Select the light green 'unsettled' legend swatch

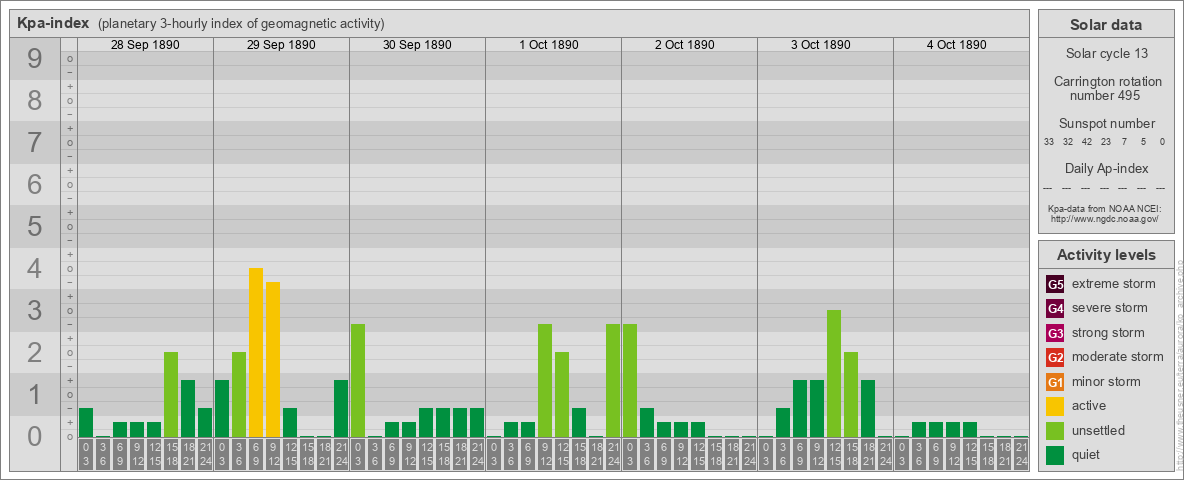click(x=1055, y=430)
